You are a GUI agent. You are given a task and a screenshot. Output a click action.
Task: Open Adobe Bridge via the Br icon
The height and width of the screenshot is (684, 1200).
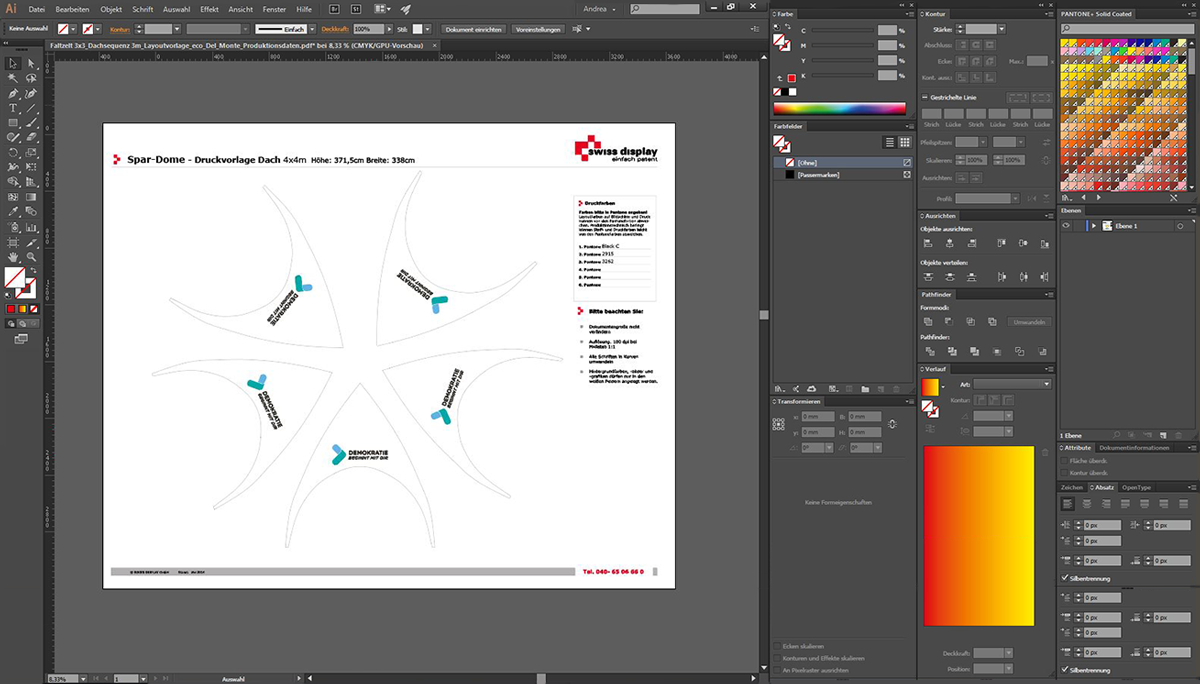pyautogui.click(x=333, y=9)
